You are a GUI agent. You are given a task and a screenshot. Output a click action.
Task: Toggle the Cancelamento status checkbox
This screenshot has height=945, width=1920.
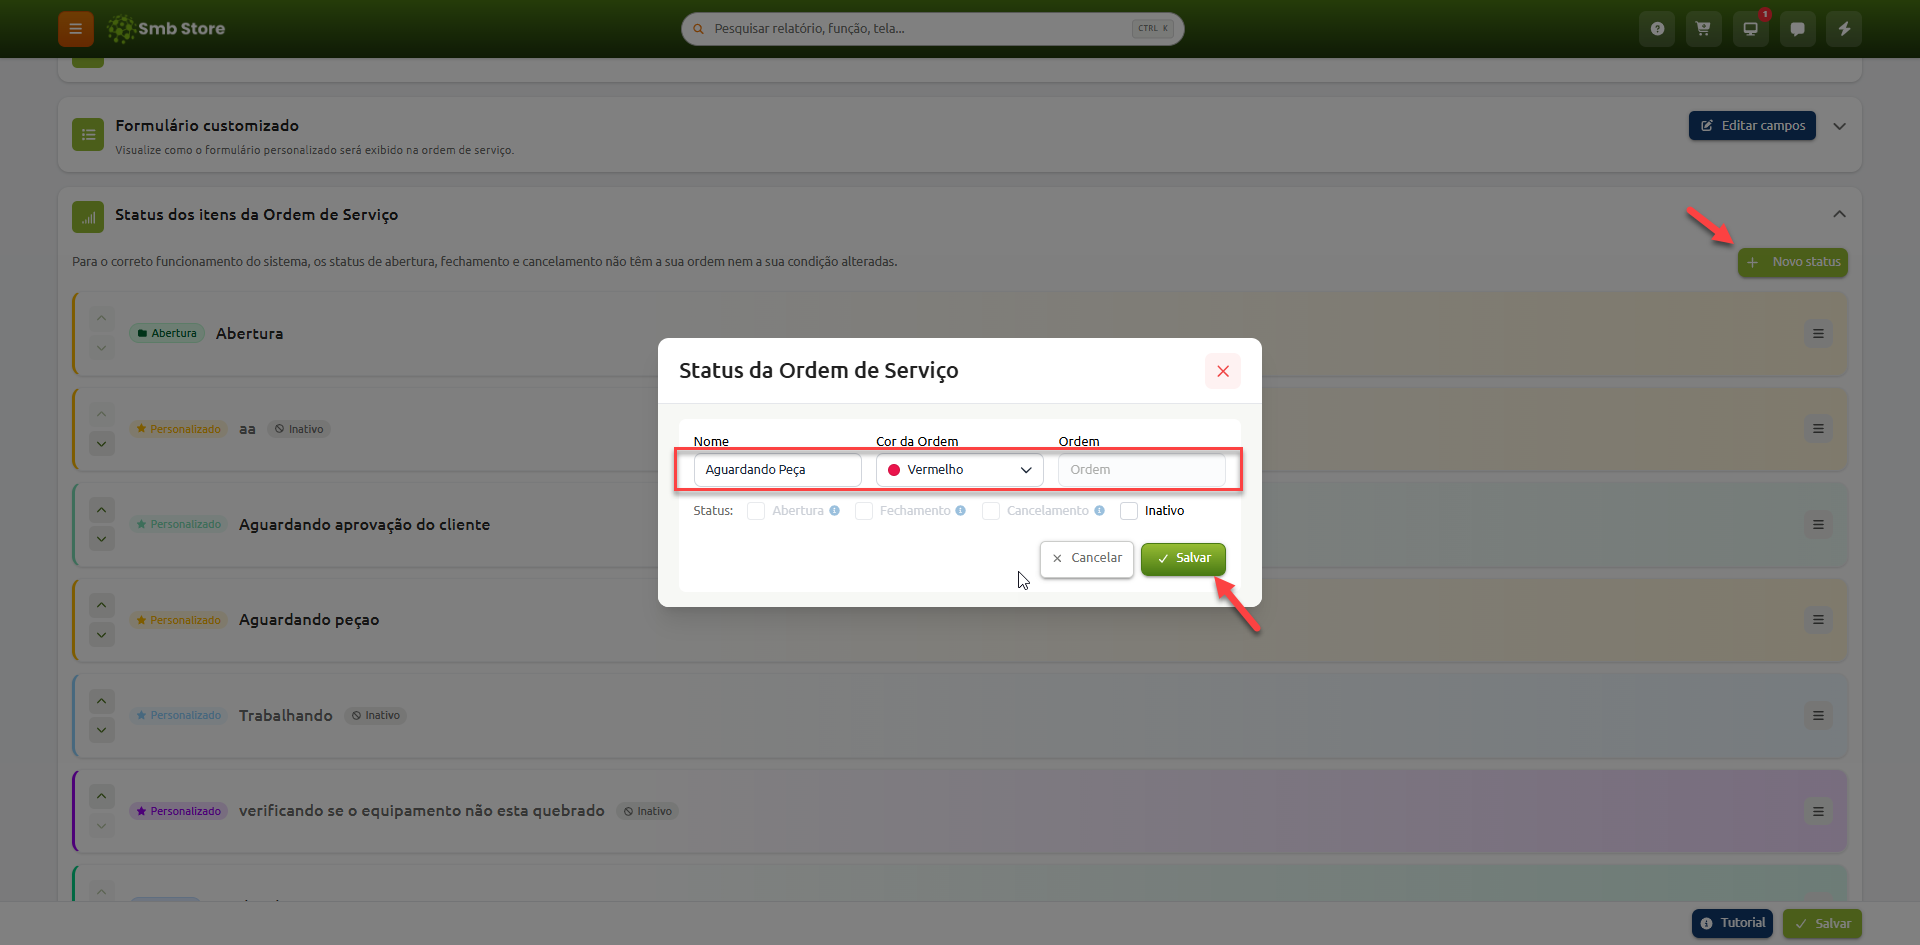(991, 511)
